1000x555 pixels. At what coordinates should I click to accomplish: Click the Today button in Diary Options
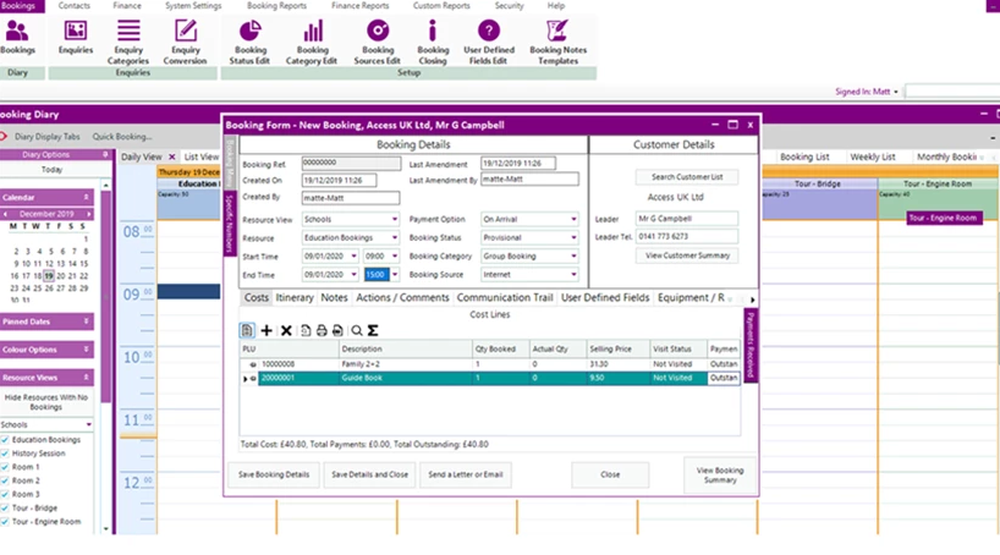tap(52, 170)
